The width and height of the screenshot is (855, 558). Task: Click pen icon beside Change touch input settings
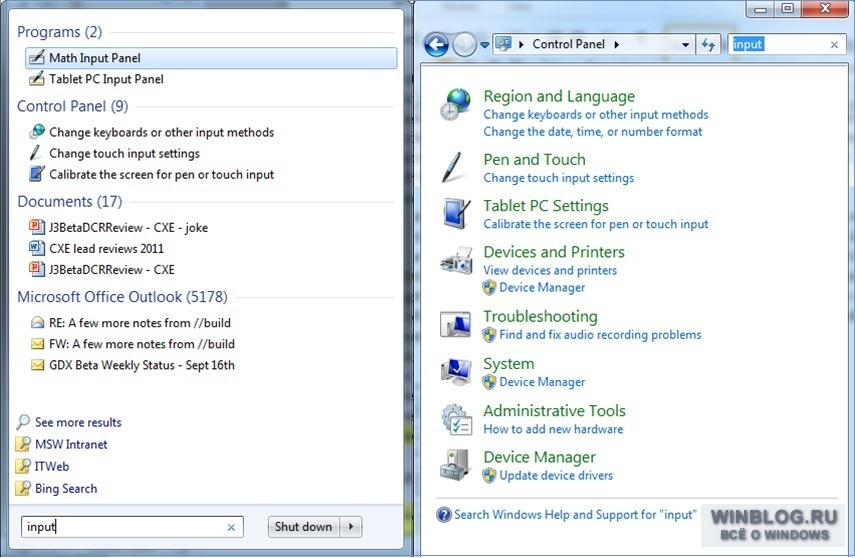coord(35,153)
